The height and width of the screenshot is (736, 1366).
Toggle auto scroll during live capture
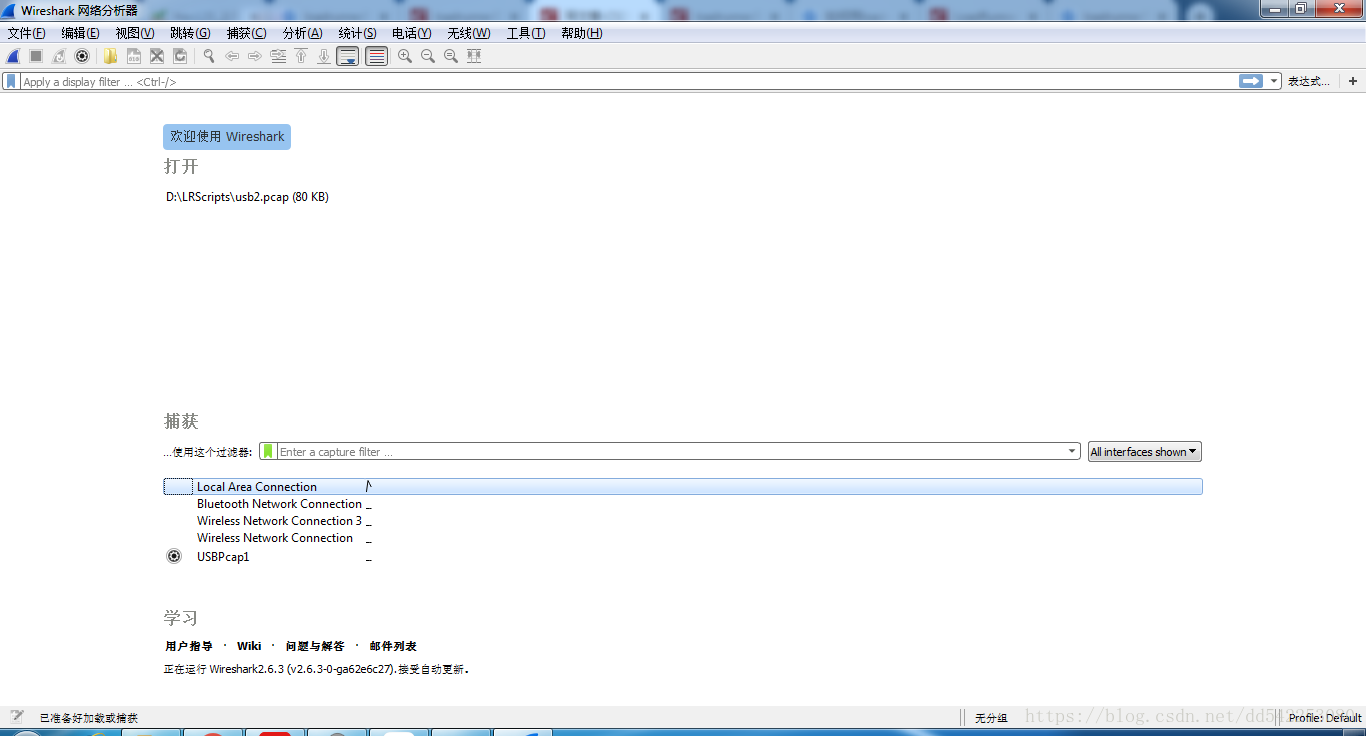[x=348, y=56]
